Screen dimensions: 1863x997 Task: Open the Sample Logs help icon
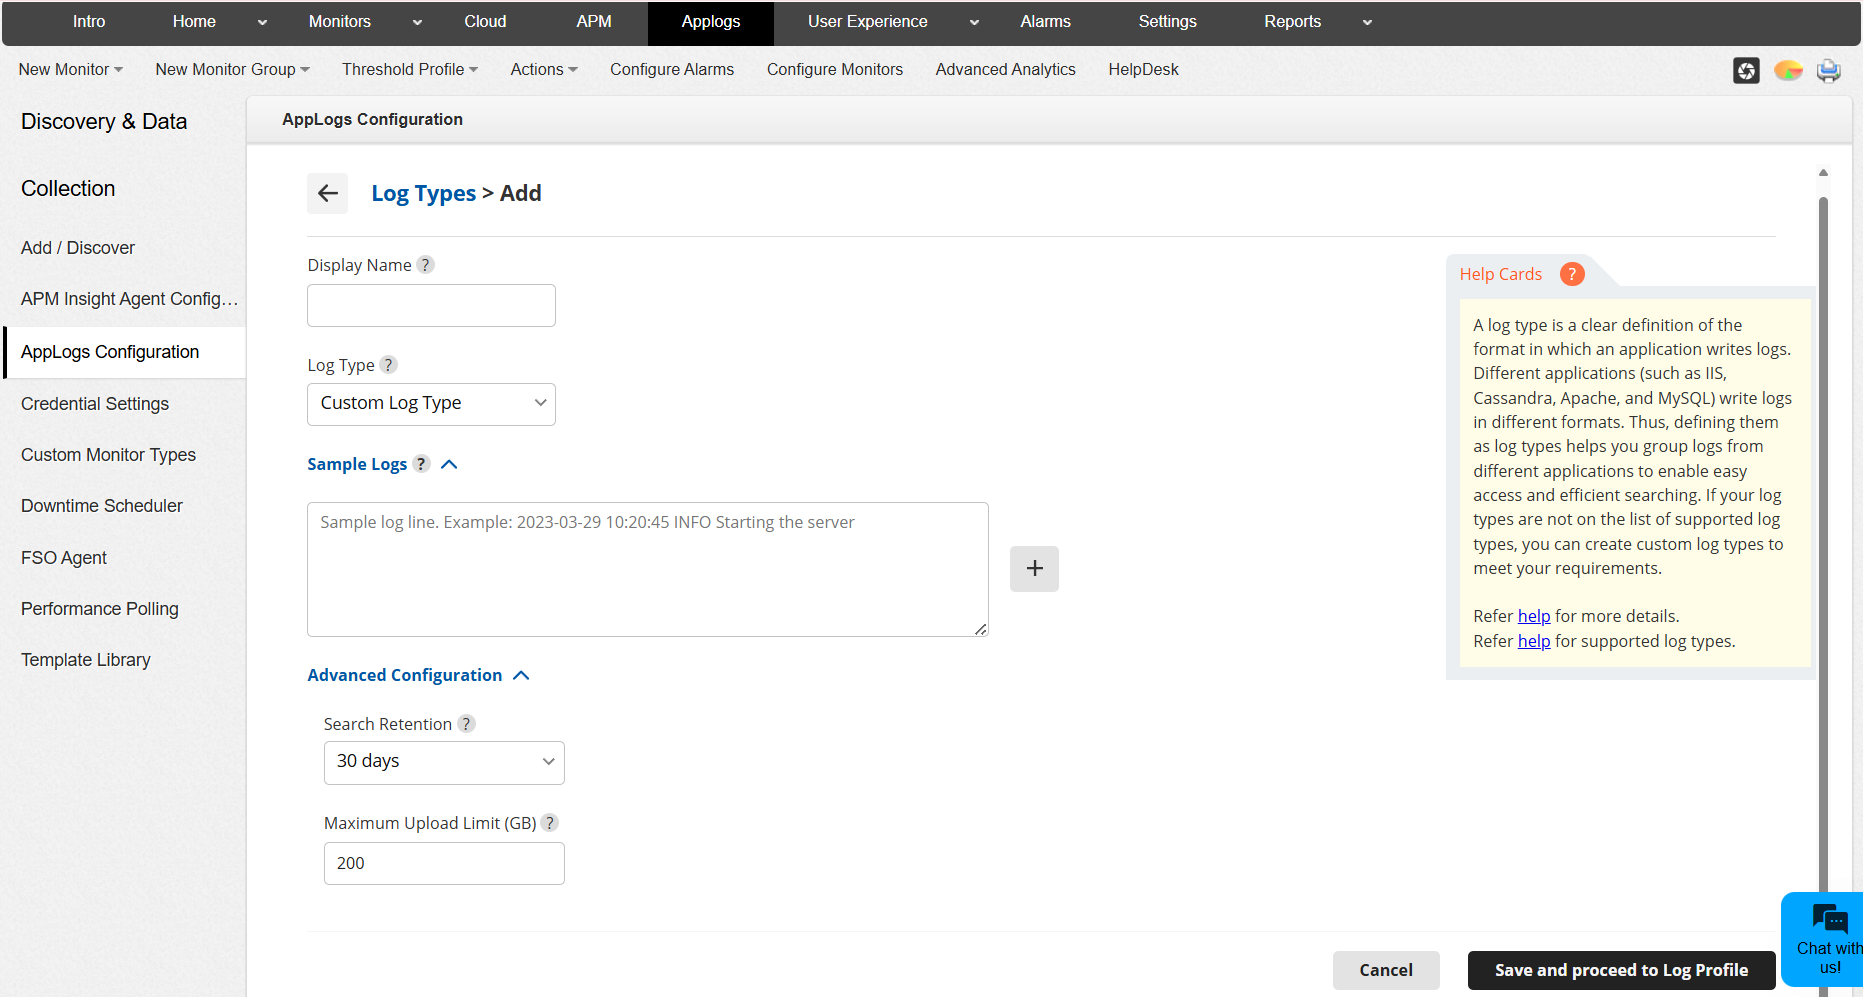420,463
